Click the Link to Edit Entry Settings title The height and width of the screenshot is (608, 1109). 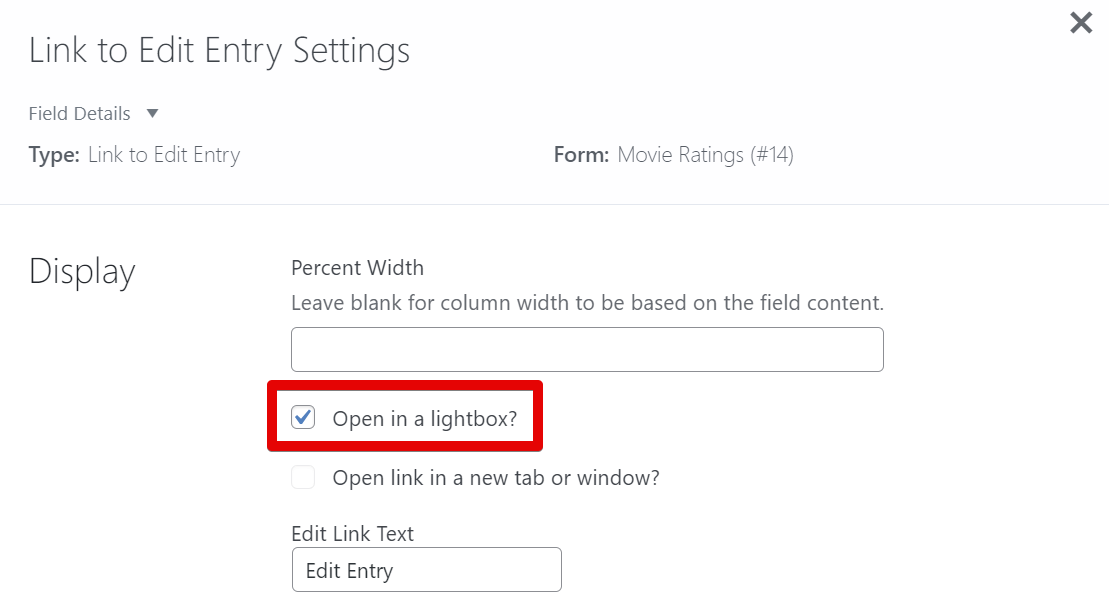coord(219,51)
